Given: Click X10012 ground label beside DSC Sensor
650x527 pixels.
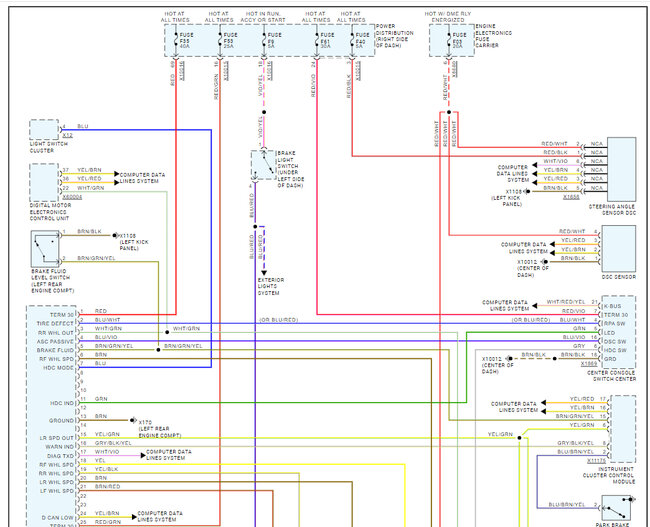Looking at the screenshot, I should point(527,262).
